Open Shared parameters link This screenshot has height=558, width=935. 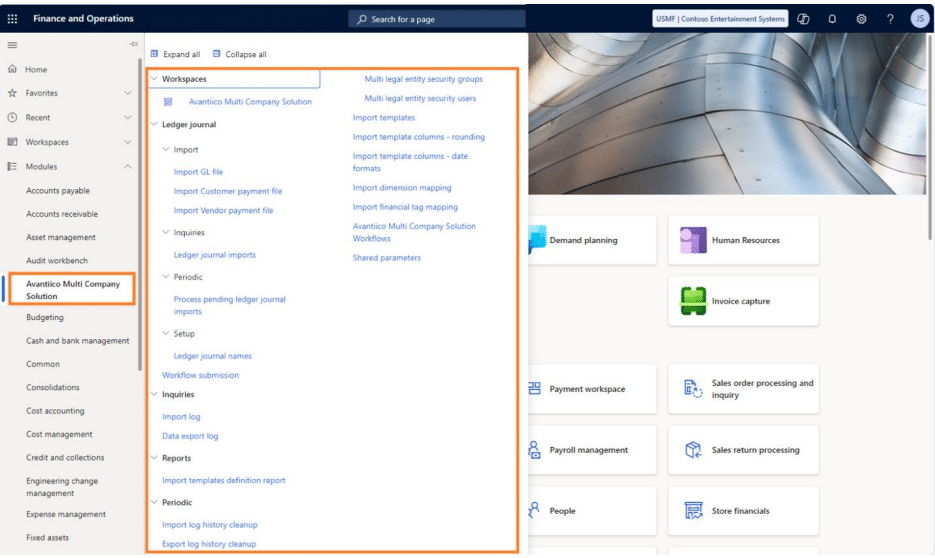click(x=386, y=258)
